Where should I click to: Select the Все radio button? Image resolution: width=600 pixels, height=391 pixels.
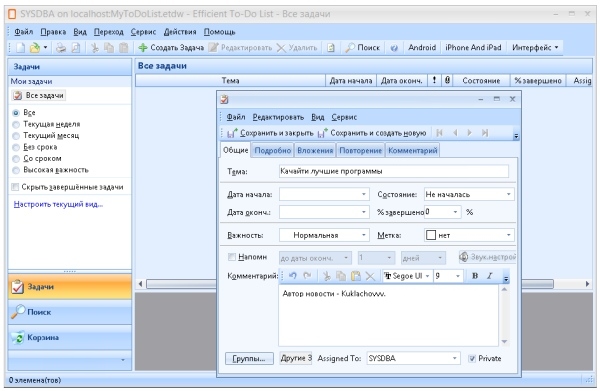[x=16, y=113]
